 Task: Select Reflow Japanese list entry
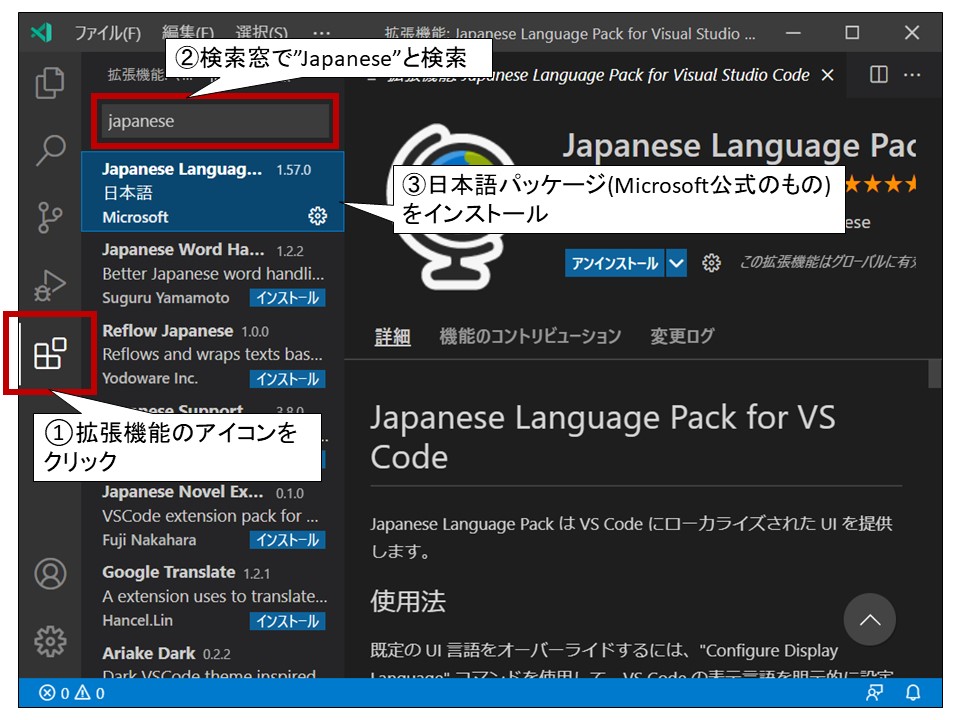pyautogui.click(x=212, y=354)
